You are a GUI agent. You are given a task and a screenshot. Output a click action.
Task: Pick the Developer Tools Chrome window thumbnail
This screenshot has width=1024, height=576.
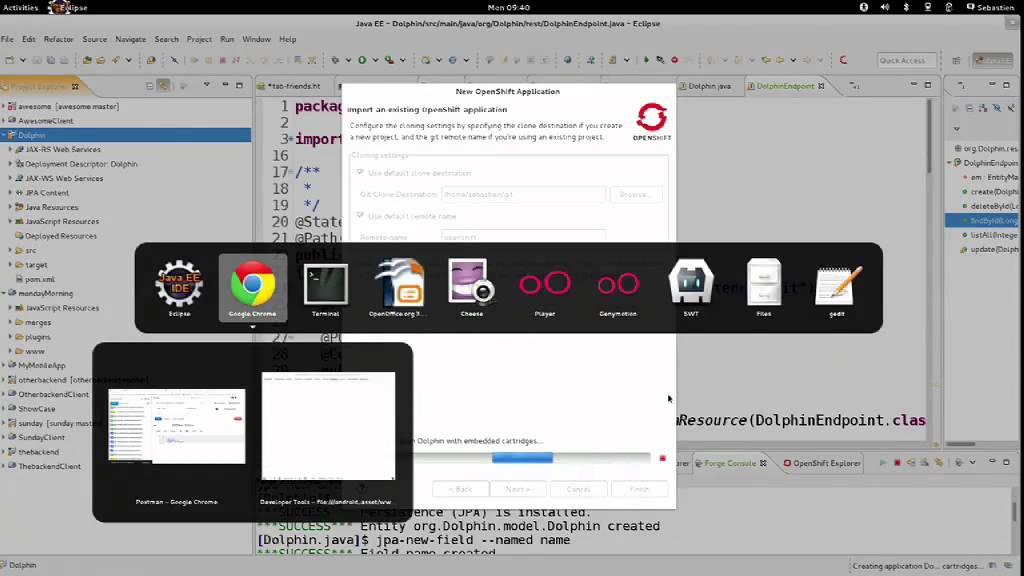coord(328,426)
